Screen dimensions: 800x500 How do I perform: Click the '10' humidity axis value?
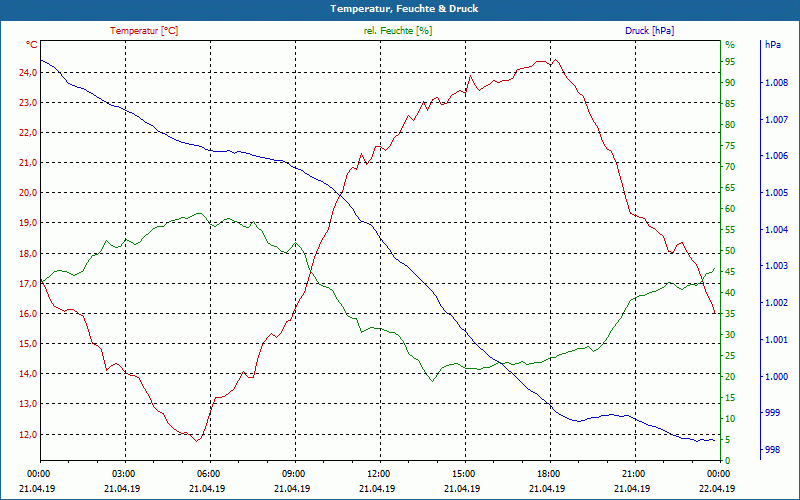(730, 419)
